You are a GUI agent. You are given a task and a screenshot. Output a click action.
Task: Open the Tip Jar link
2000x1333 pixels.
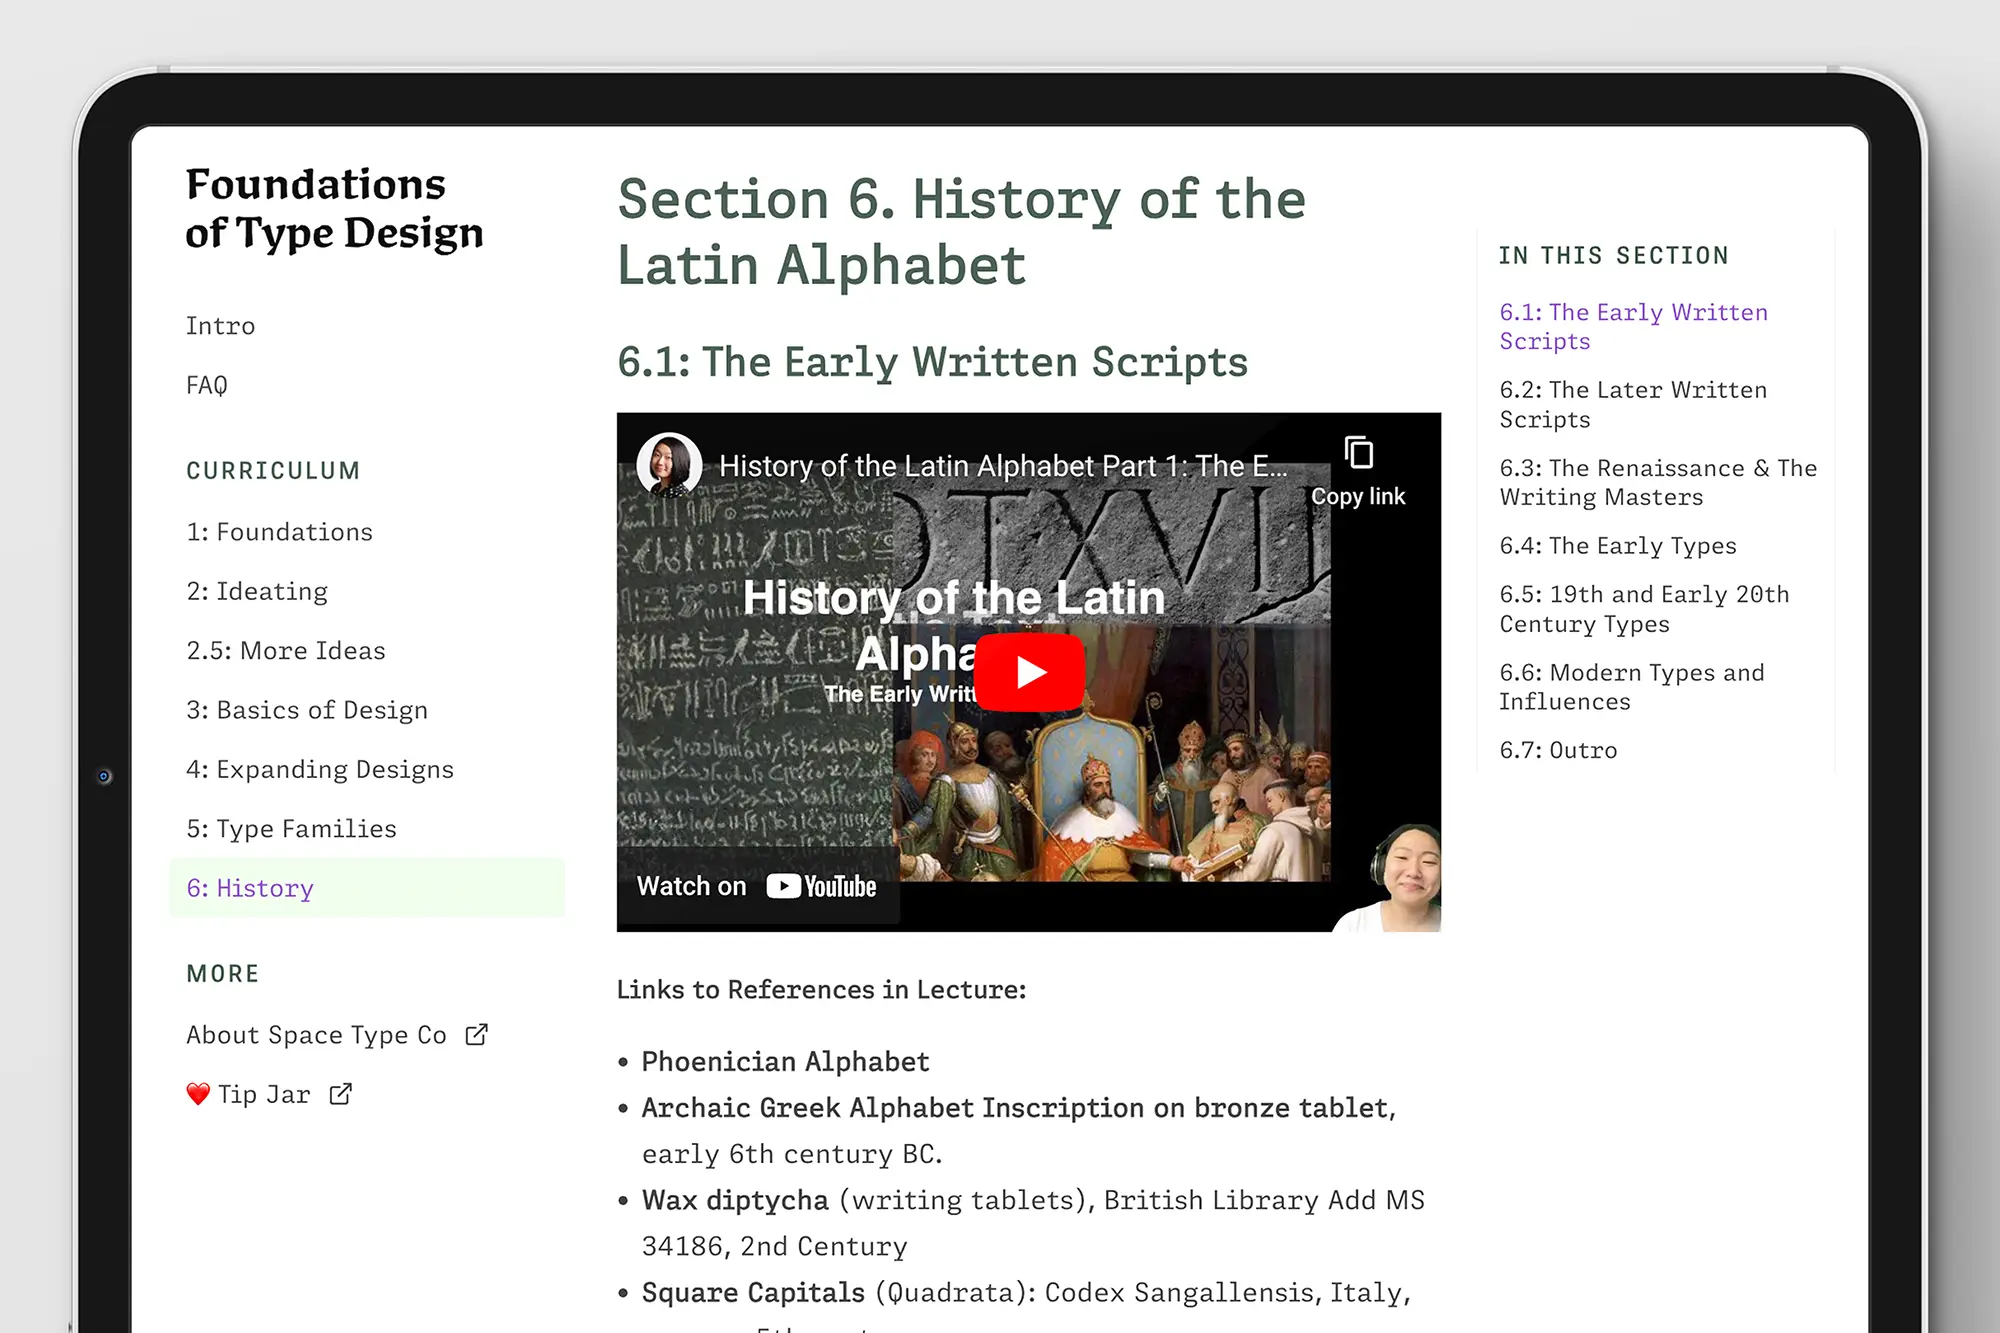pyautogui.click(x=264, y=1095)
